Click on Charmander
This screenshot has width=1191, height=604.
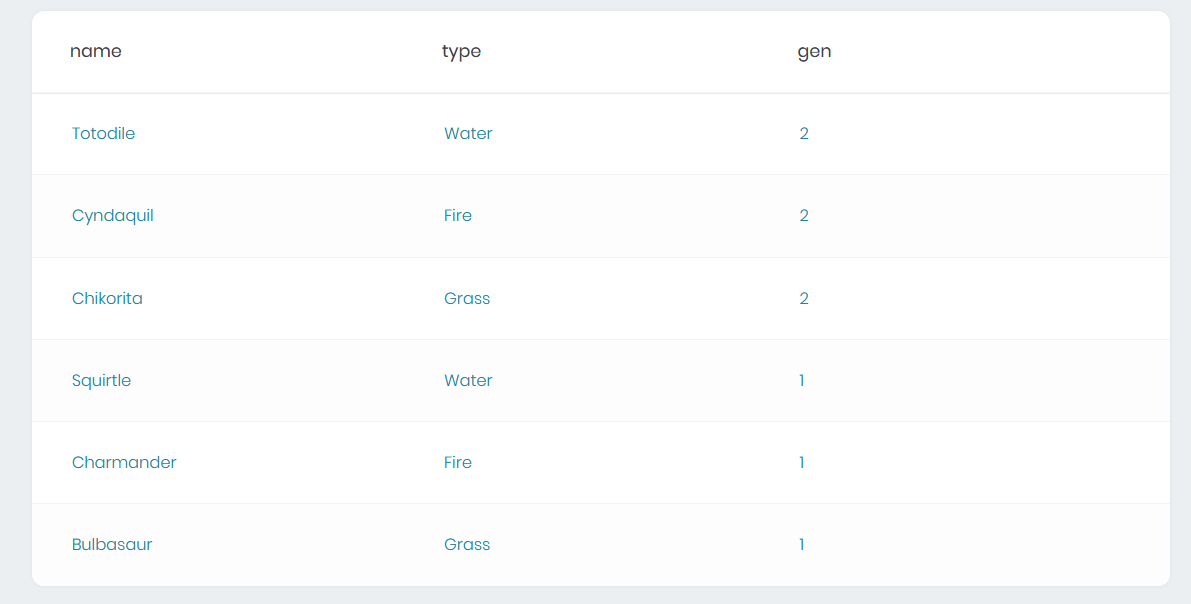point(124,462)
